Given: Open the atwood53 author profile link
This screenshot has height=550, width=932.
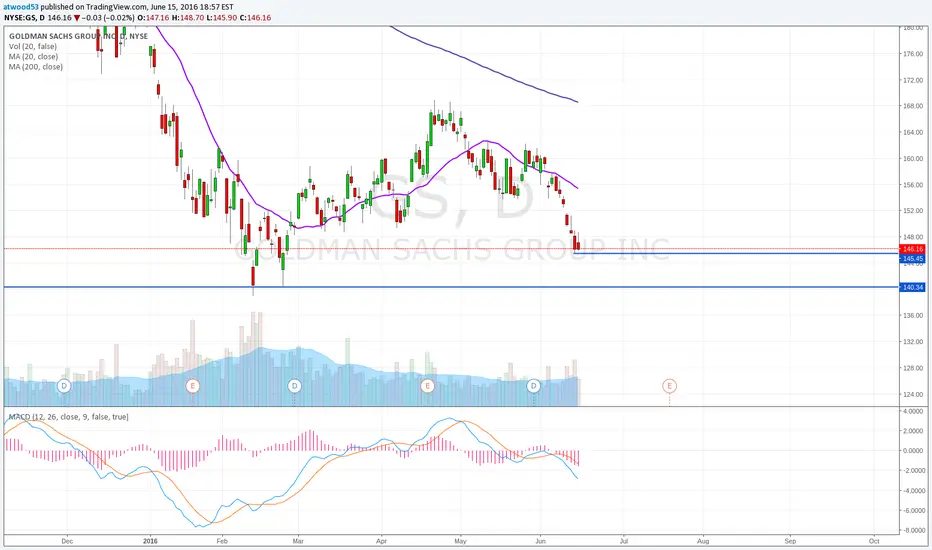Looking at the screenshot, I should (21, 7).
